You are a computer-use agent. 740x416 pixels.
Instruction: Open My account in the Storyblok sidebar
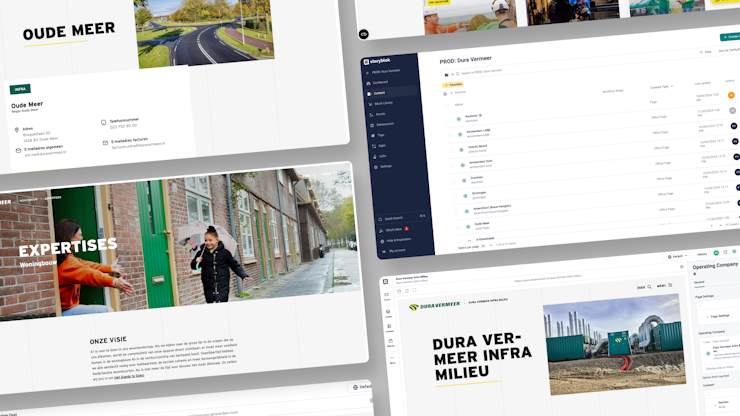[394, 251]
